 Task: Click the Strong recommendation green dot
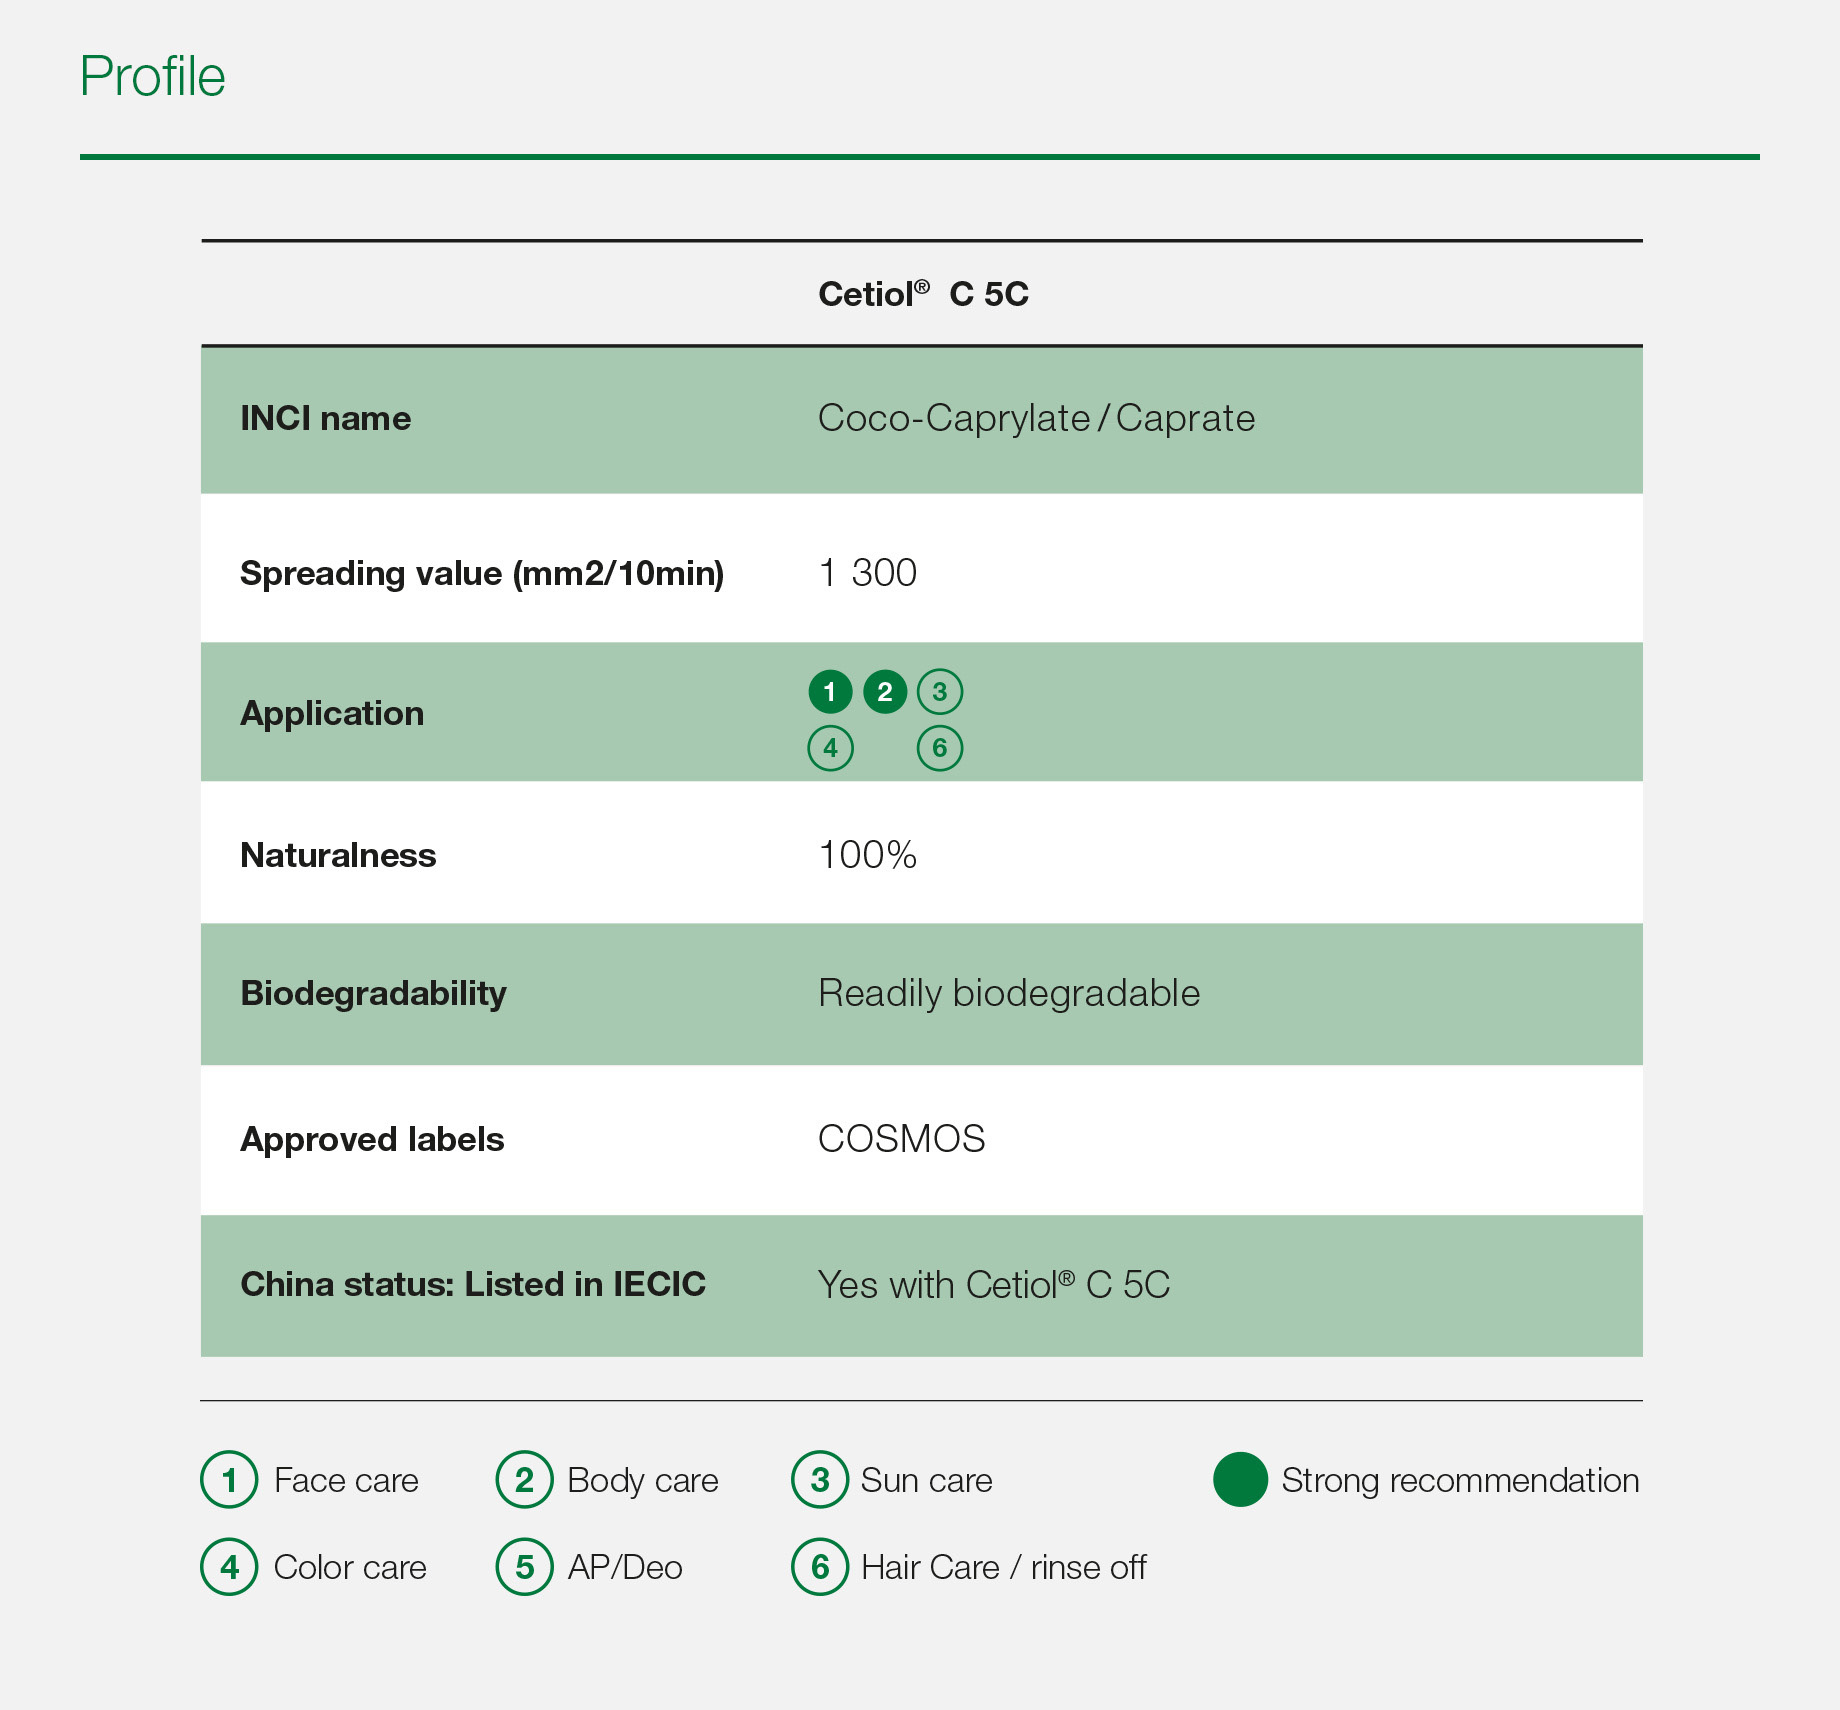[1240, 1480]
